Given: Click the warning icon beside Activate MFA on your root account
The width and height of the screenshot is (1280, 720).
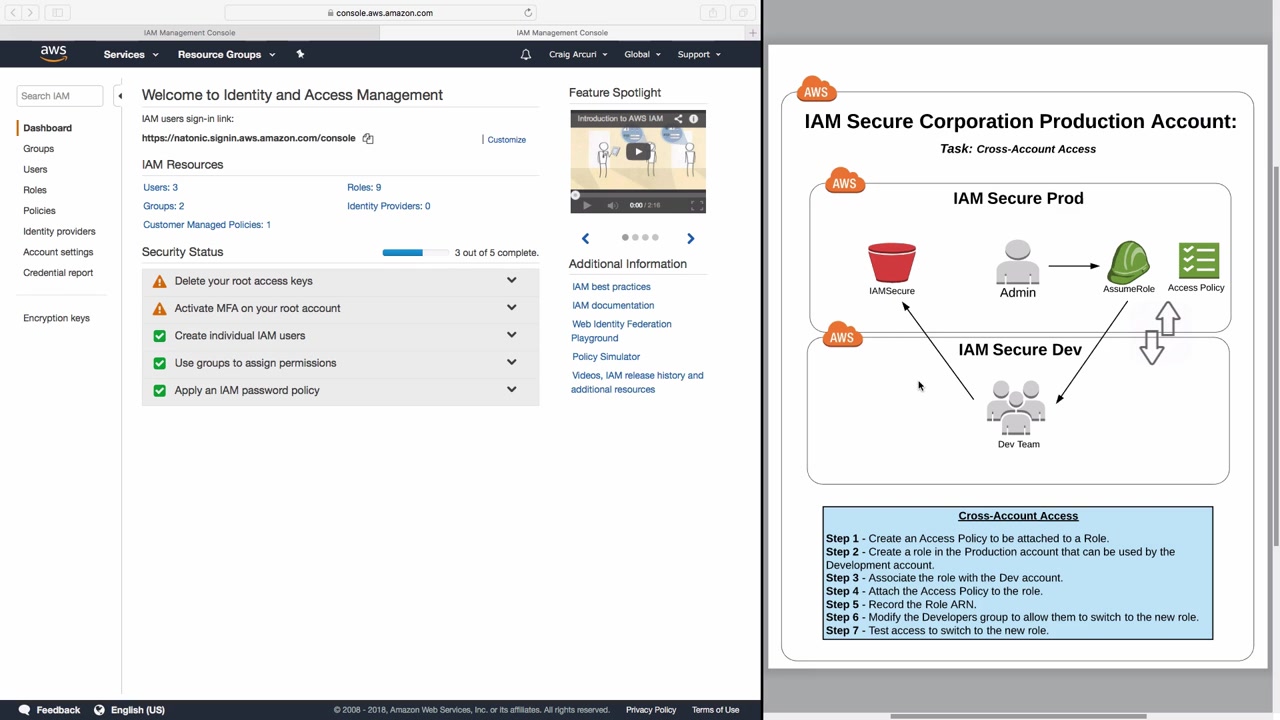Looking at the screenshot, I should pyautogui.click(x=159, y=308).
